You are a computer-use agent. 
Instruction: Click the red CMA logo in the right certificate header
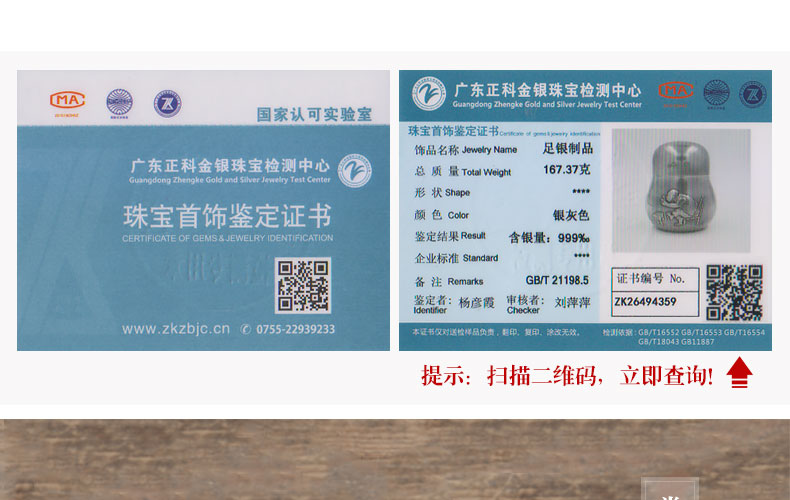tap(676, 91)
